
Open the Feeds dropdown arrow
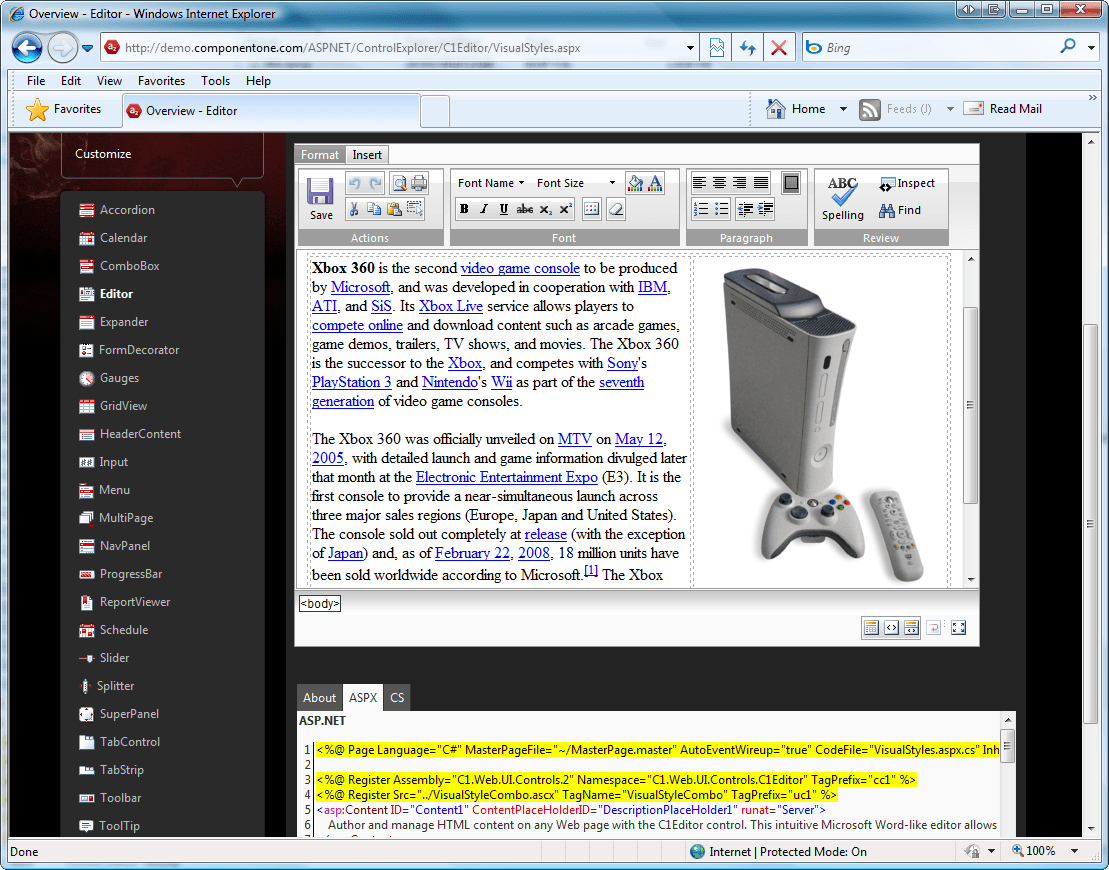(950, 109)
